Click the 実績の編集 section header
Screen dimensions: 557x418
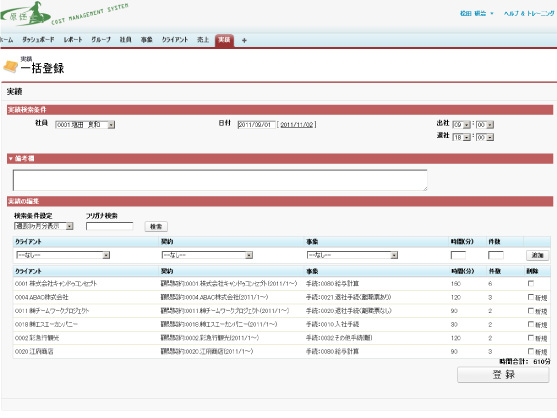click(280, 201)
